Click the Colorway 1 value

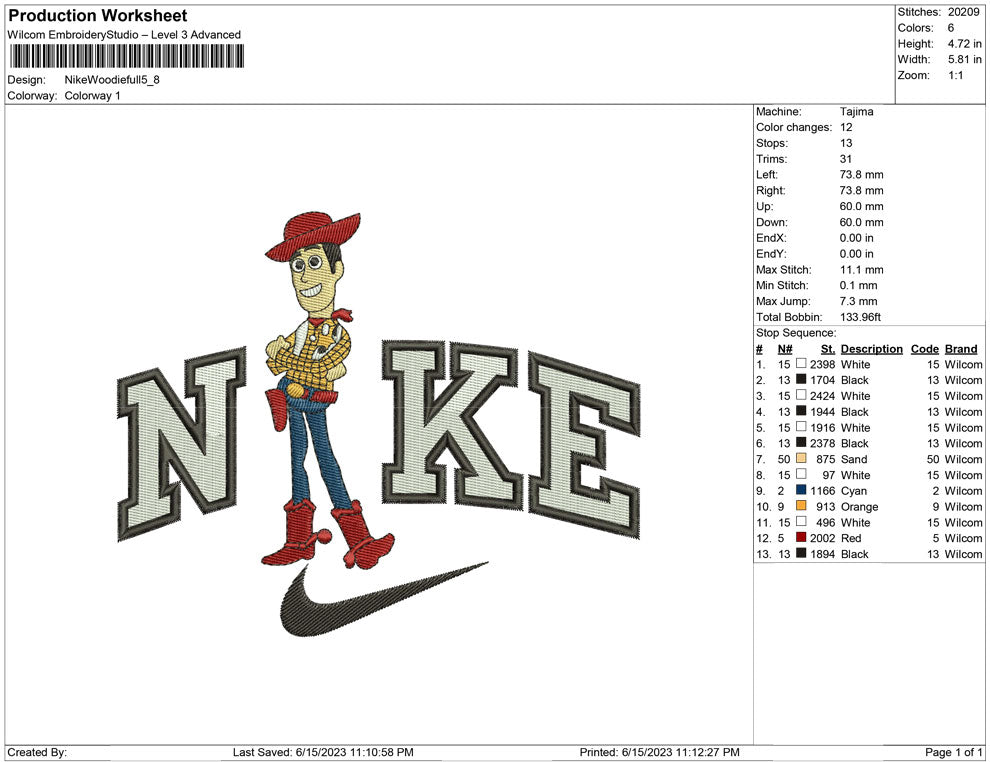point(92,96)
